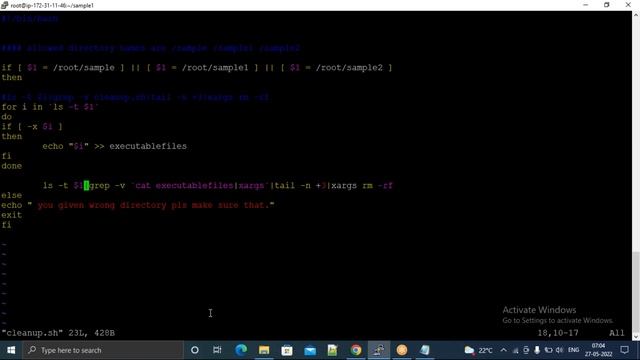Switch to Google Chrome in the taskbar
The height and width of the screenshot is (360, 640).
pyautogui.click(x=356, y=350)
